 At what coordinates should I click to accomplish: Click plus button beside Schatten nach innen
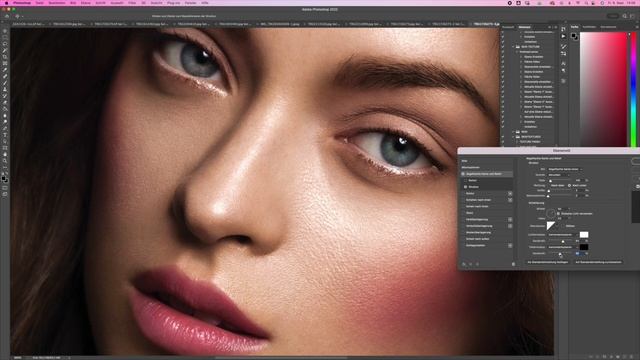click(510, 200)
